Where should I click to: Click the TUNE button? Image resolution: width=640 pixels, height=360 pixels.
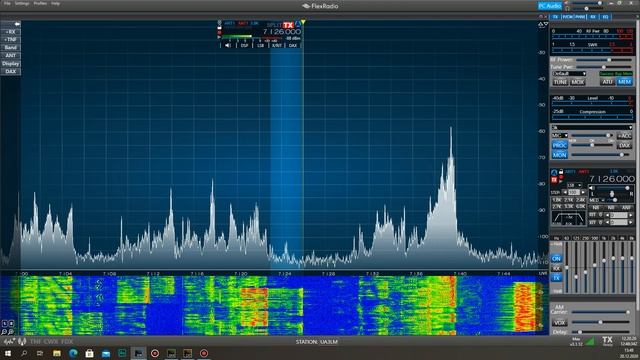(x=560, y=82)
